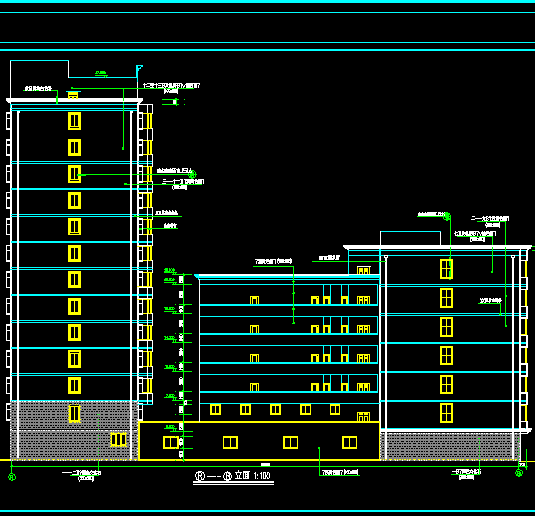Image resolution: width=535 pixels, height=516 pixels.
Task: Select leftmost yellow window of the ground-floor podium
Action: tap(171, 443)
